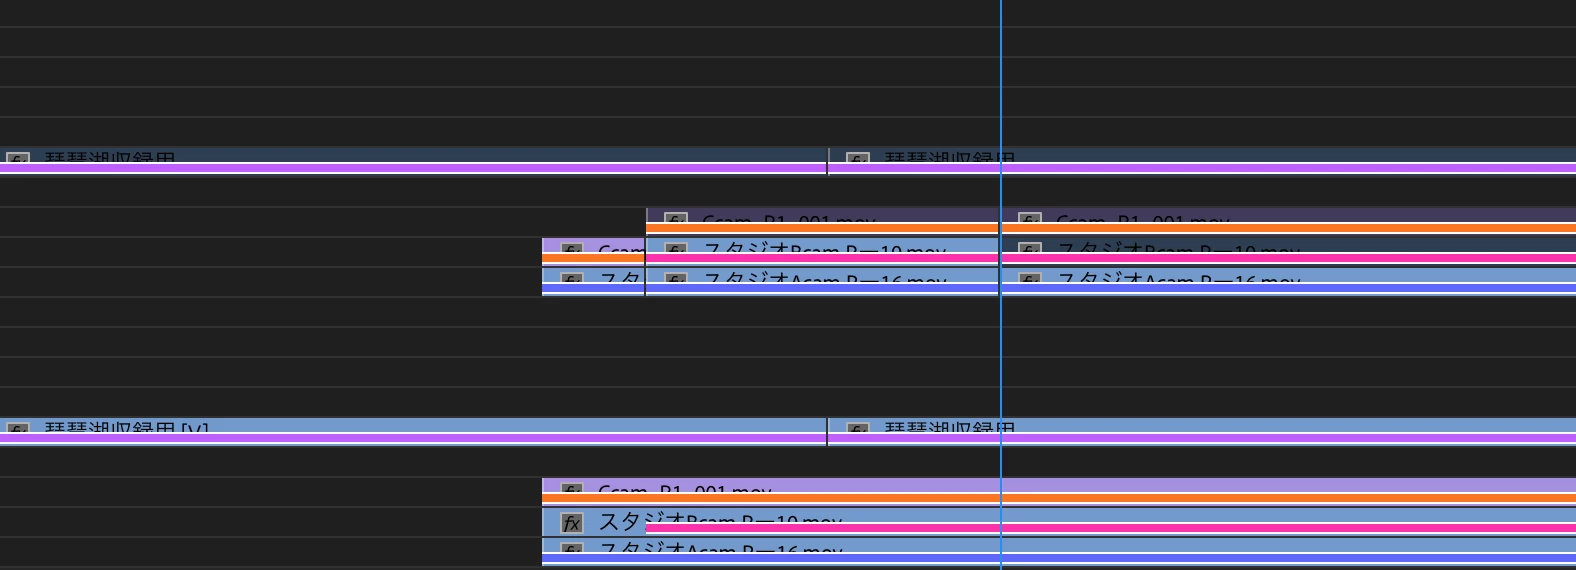1576x570 pixels.
Task: Click fx badge on short purple Ccam clip
Action: pos(571,248)
